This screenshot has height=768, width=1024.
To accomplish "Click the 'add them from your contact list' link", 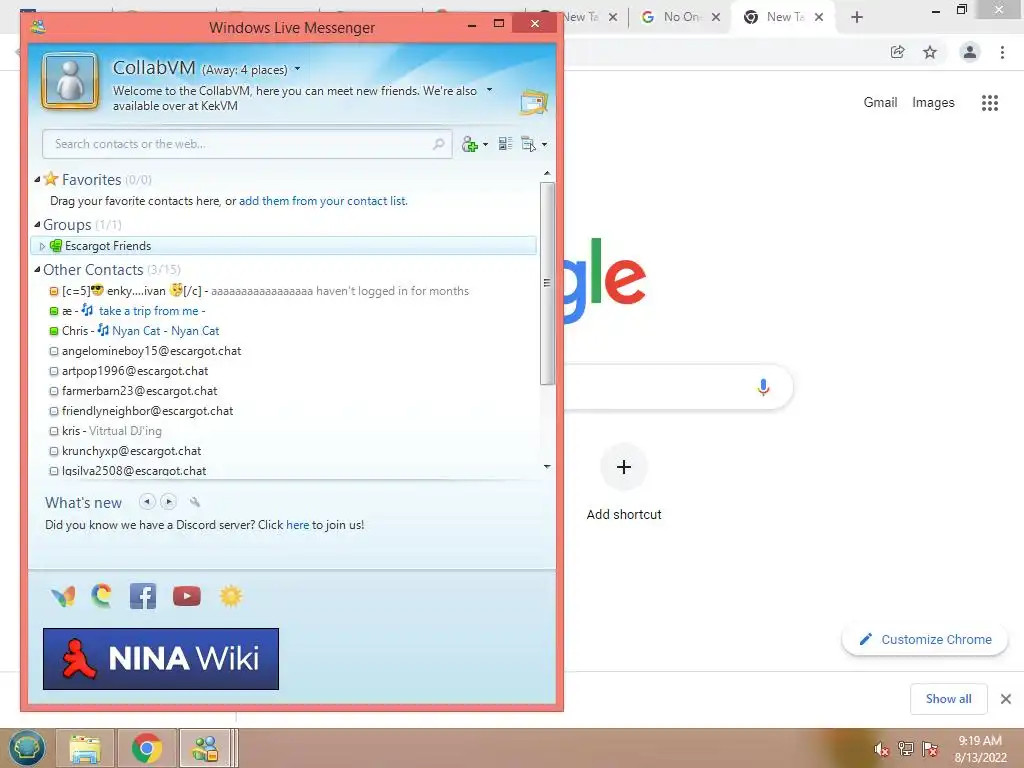I will [323, 201].
